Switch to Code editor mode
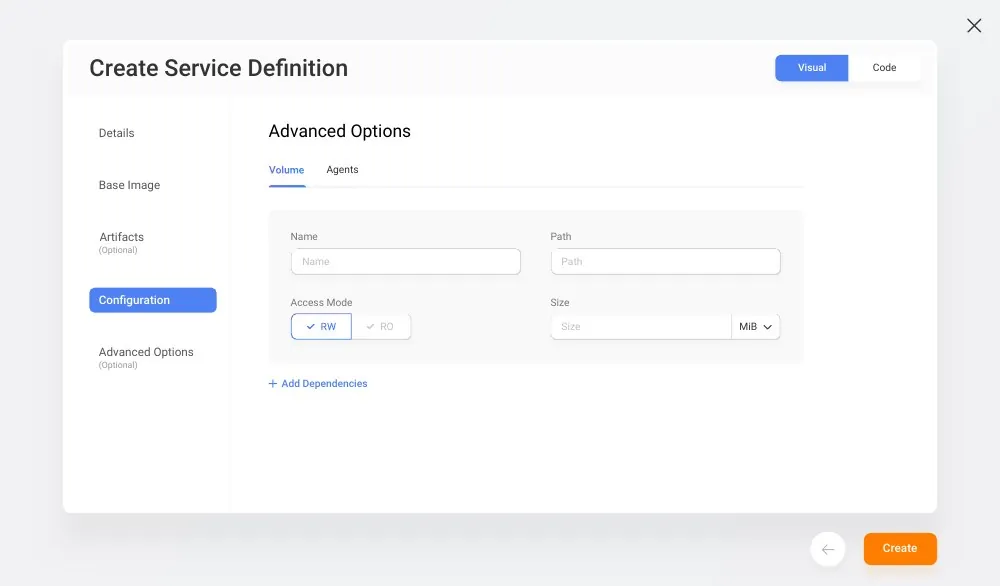The image size is (1000, 586). click(x=884, y=68)
